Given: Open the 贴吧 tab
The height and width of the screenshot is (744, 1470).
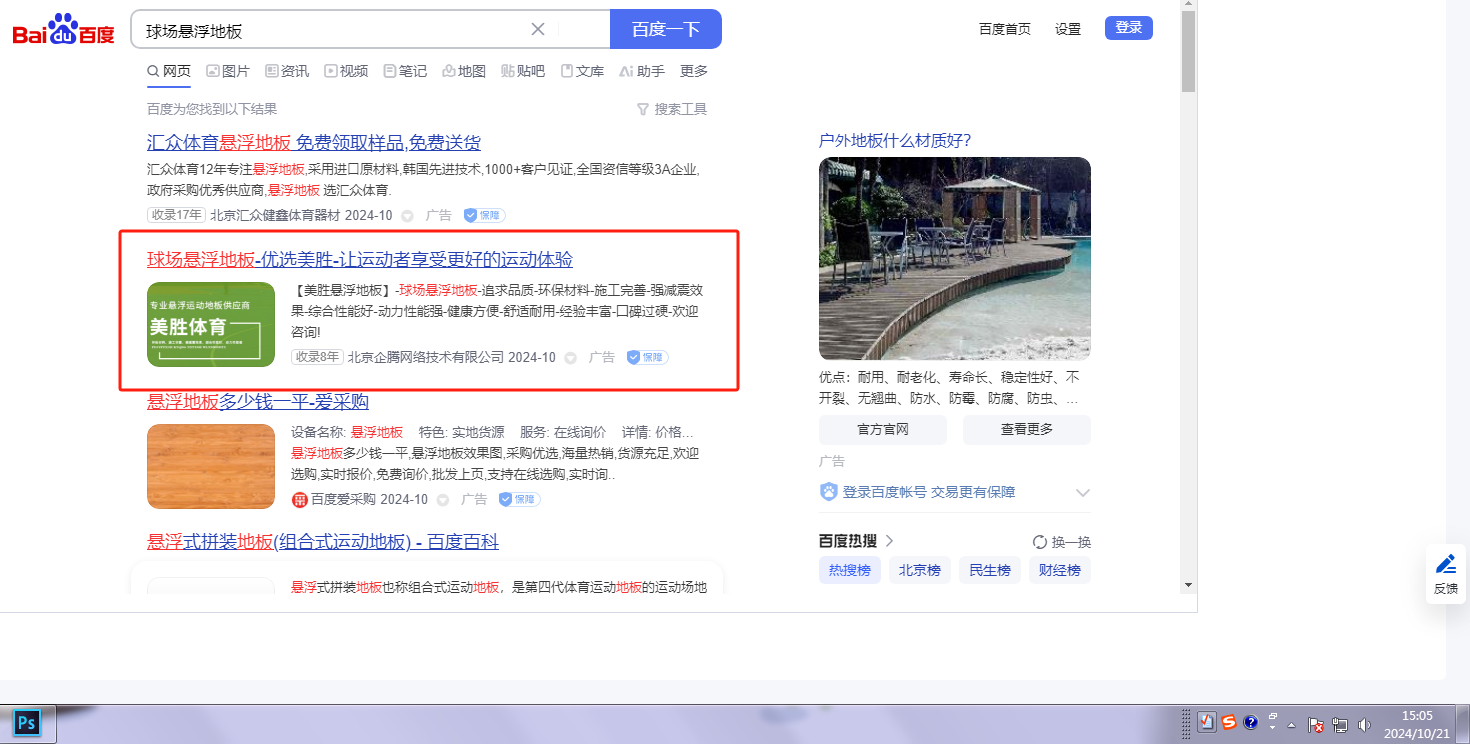Looking at the screenshot, I should click(523, 71).
